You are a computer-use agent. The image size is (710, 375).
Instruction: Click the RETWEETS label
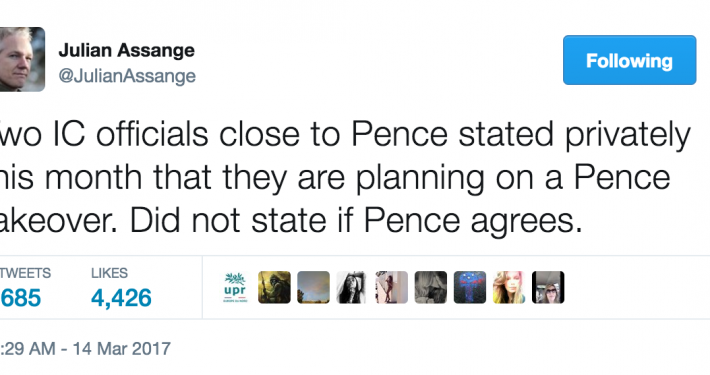(x=25, y=273)
